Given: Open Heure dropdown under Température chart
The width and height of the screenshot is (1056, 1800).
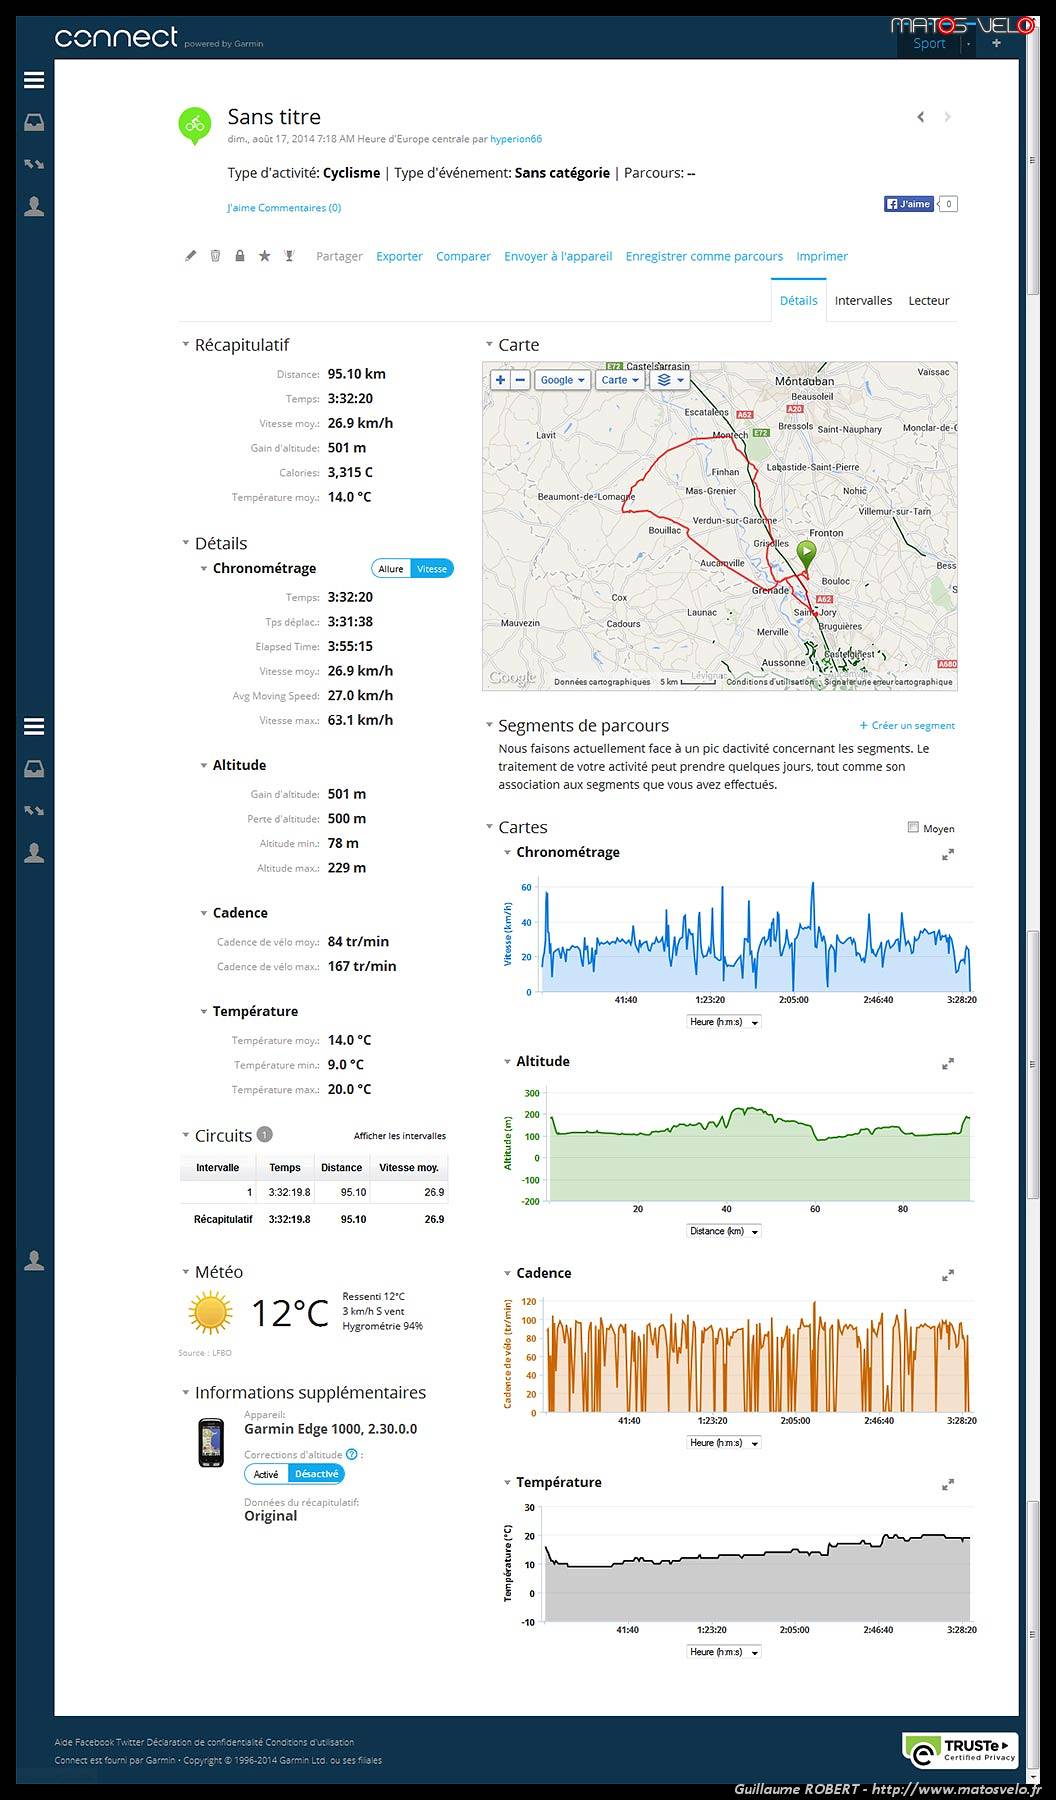Looking at the screenshot, I should coord(724,1652).
